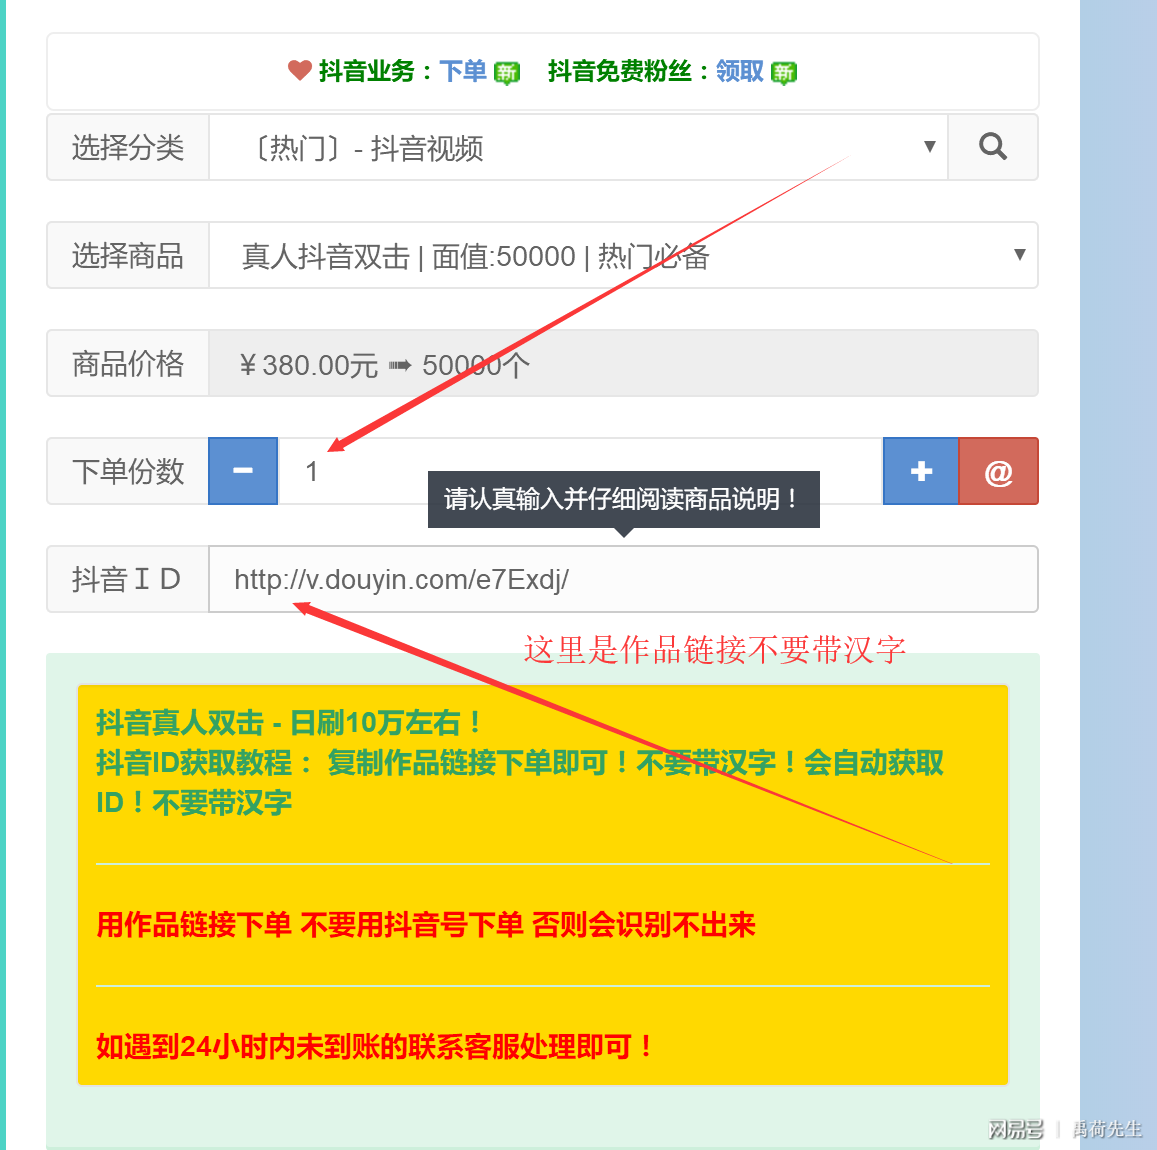Click the red @ button

pyautogui.click(x=998, y=471)
